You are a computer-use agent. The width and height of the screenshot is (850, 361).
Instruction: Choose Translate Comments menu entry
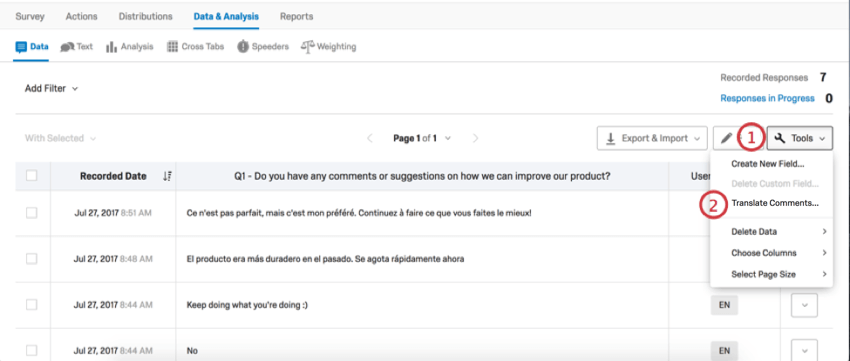click(x=775, y=204)
